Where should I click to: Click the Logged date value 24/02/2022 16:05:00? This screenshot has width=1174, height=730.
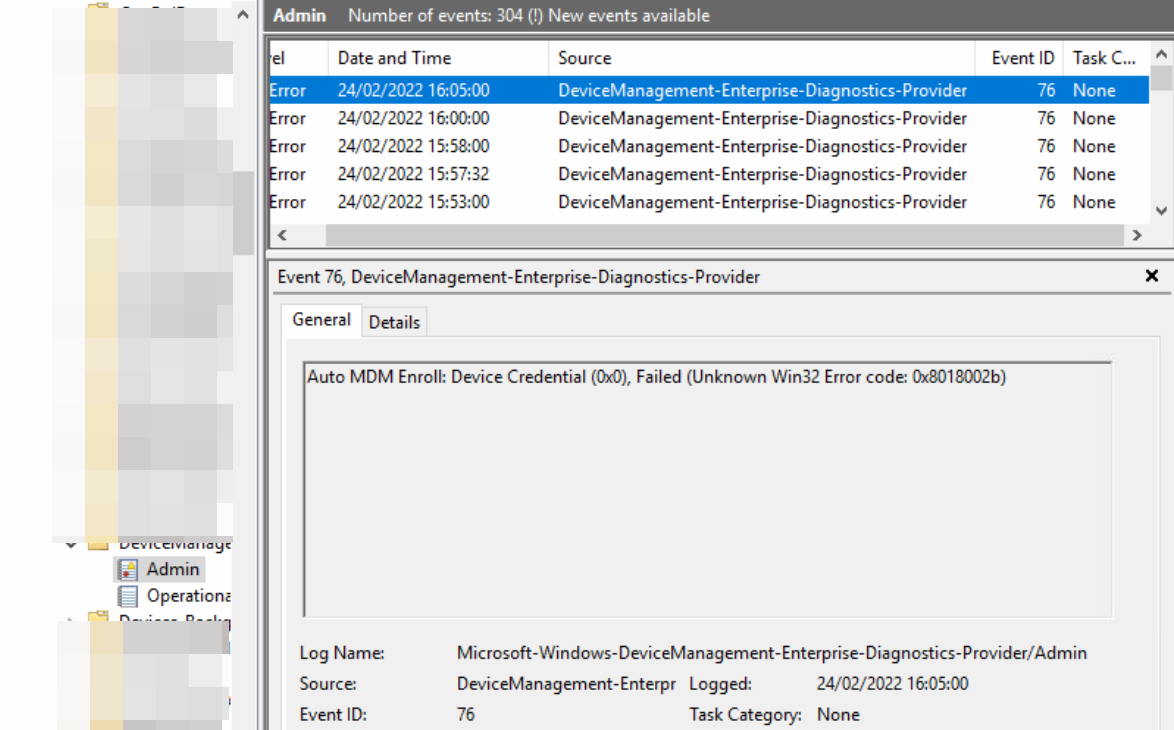tap(892, 684)
